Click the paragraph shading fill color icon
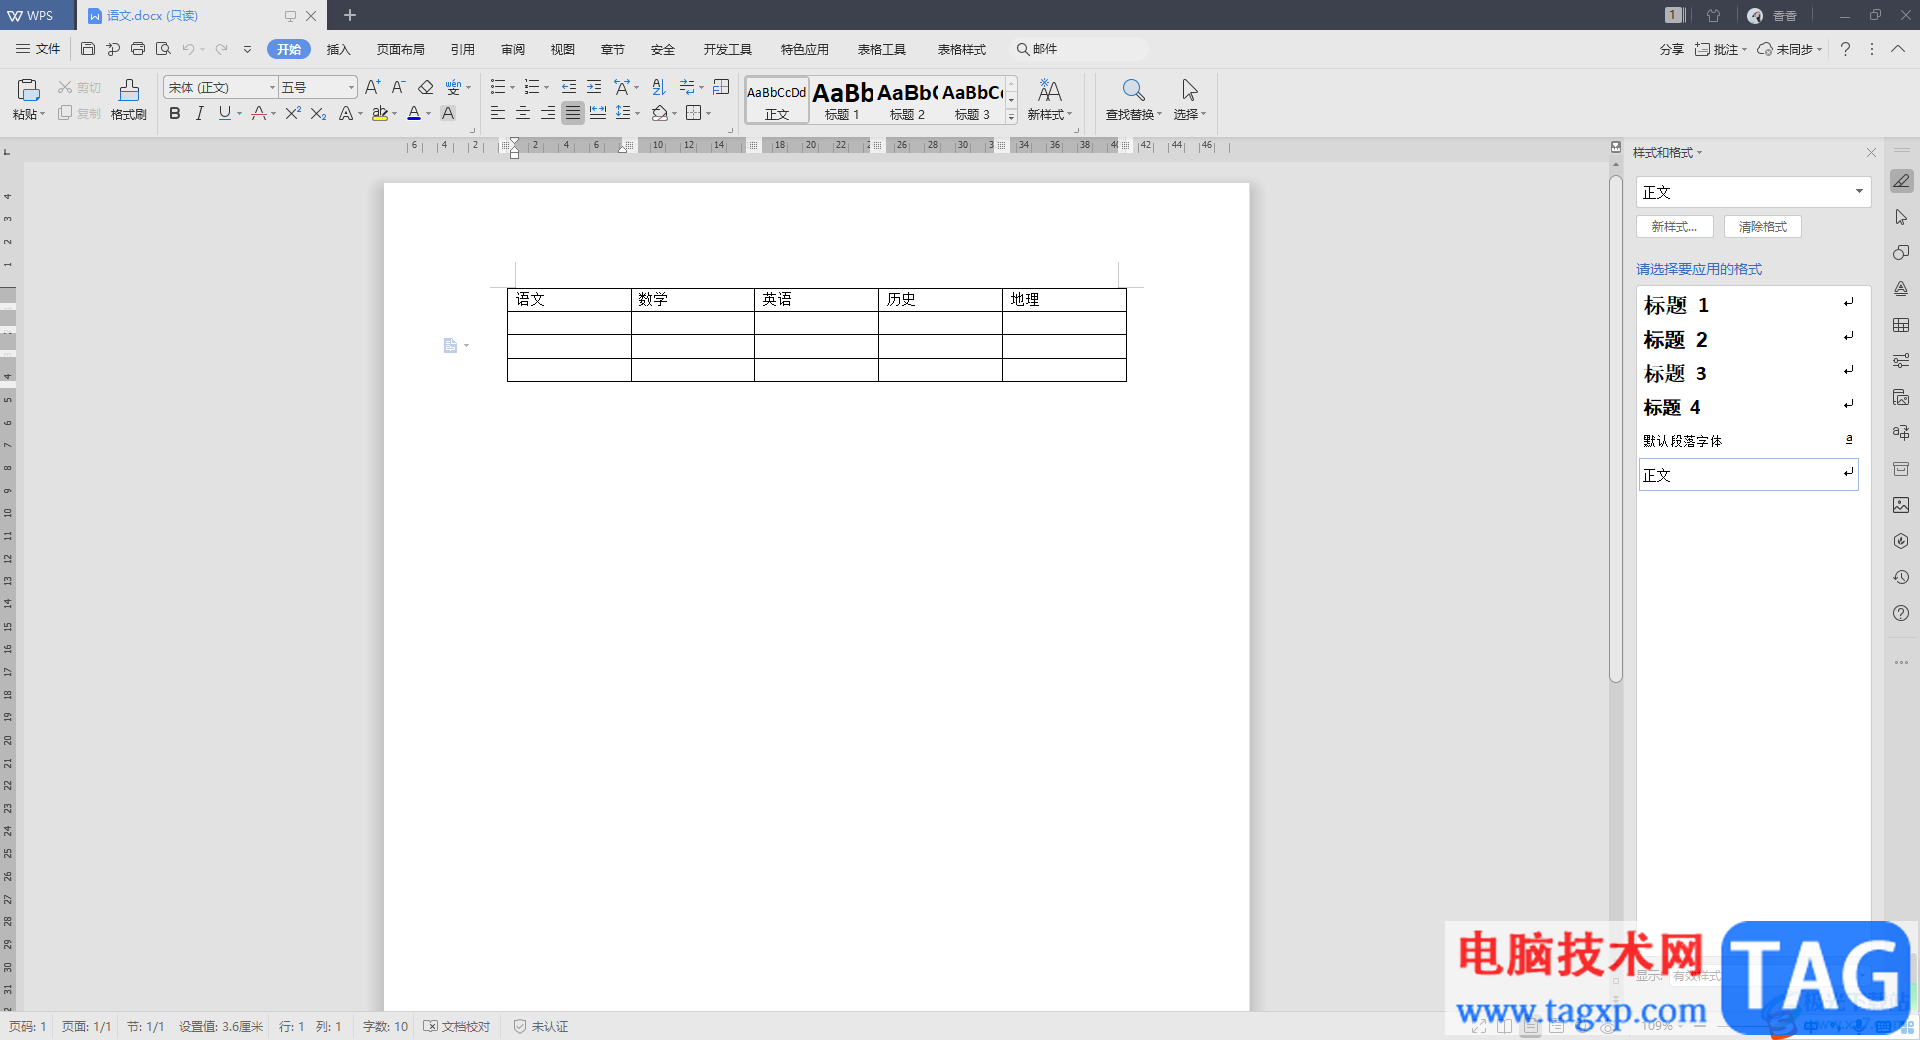Viewport: 1920px width, 1040px height. (659, 113)
